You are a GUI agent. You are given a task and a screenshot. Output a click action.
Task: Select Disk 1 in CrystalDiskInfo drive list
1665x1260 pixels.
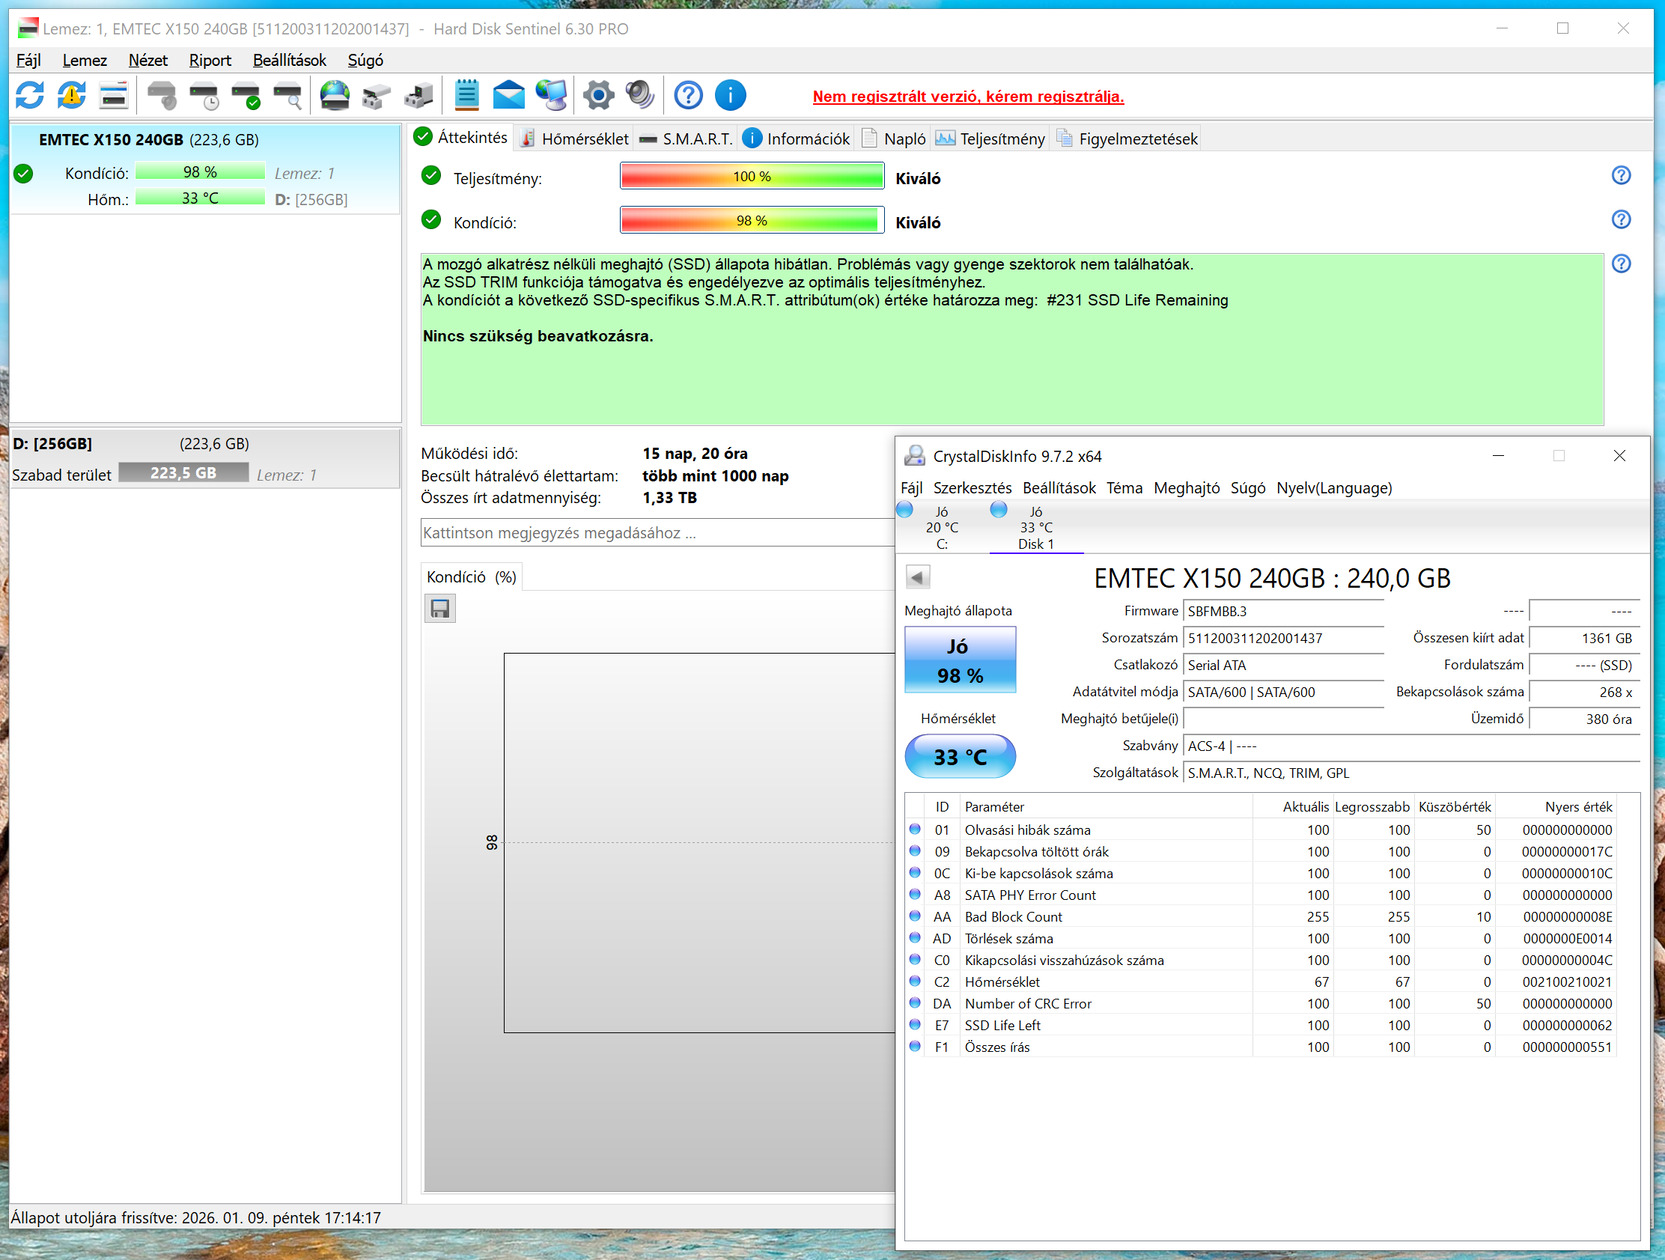click(x=1036, y=526)
